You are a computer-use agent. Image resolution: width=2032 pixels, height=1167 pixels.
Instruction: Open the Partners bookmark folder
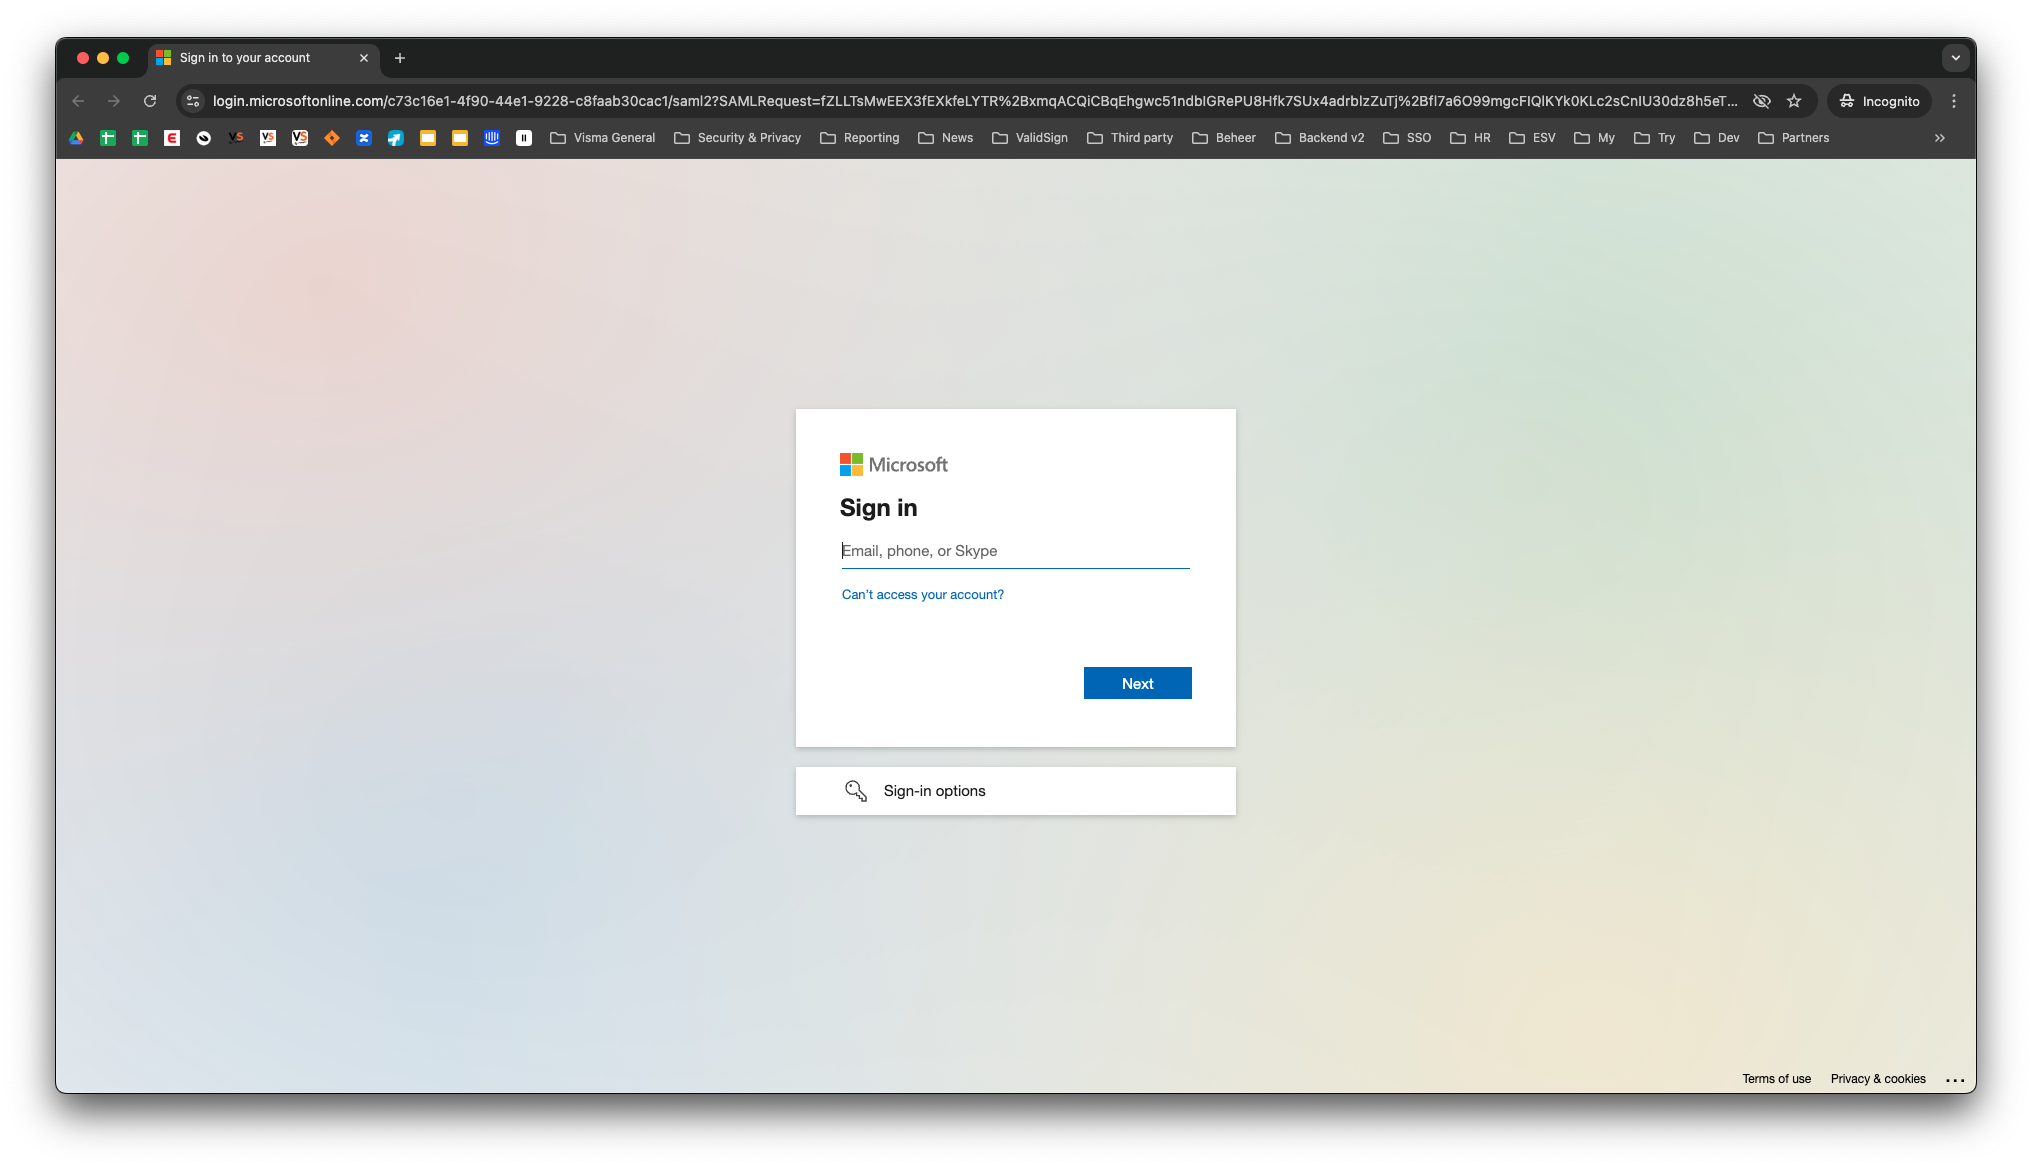tap(1794, 138)
